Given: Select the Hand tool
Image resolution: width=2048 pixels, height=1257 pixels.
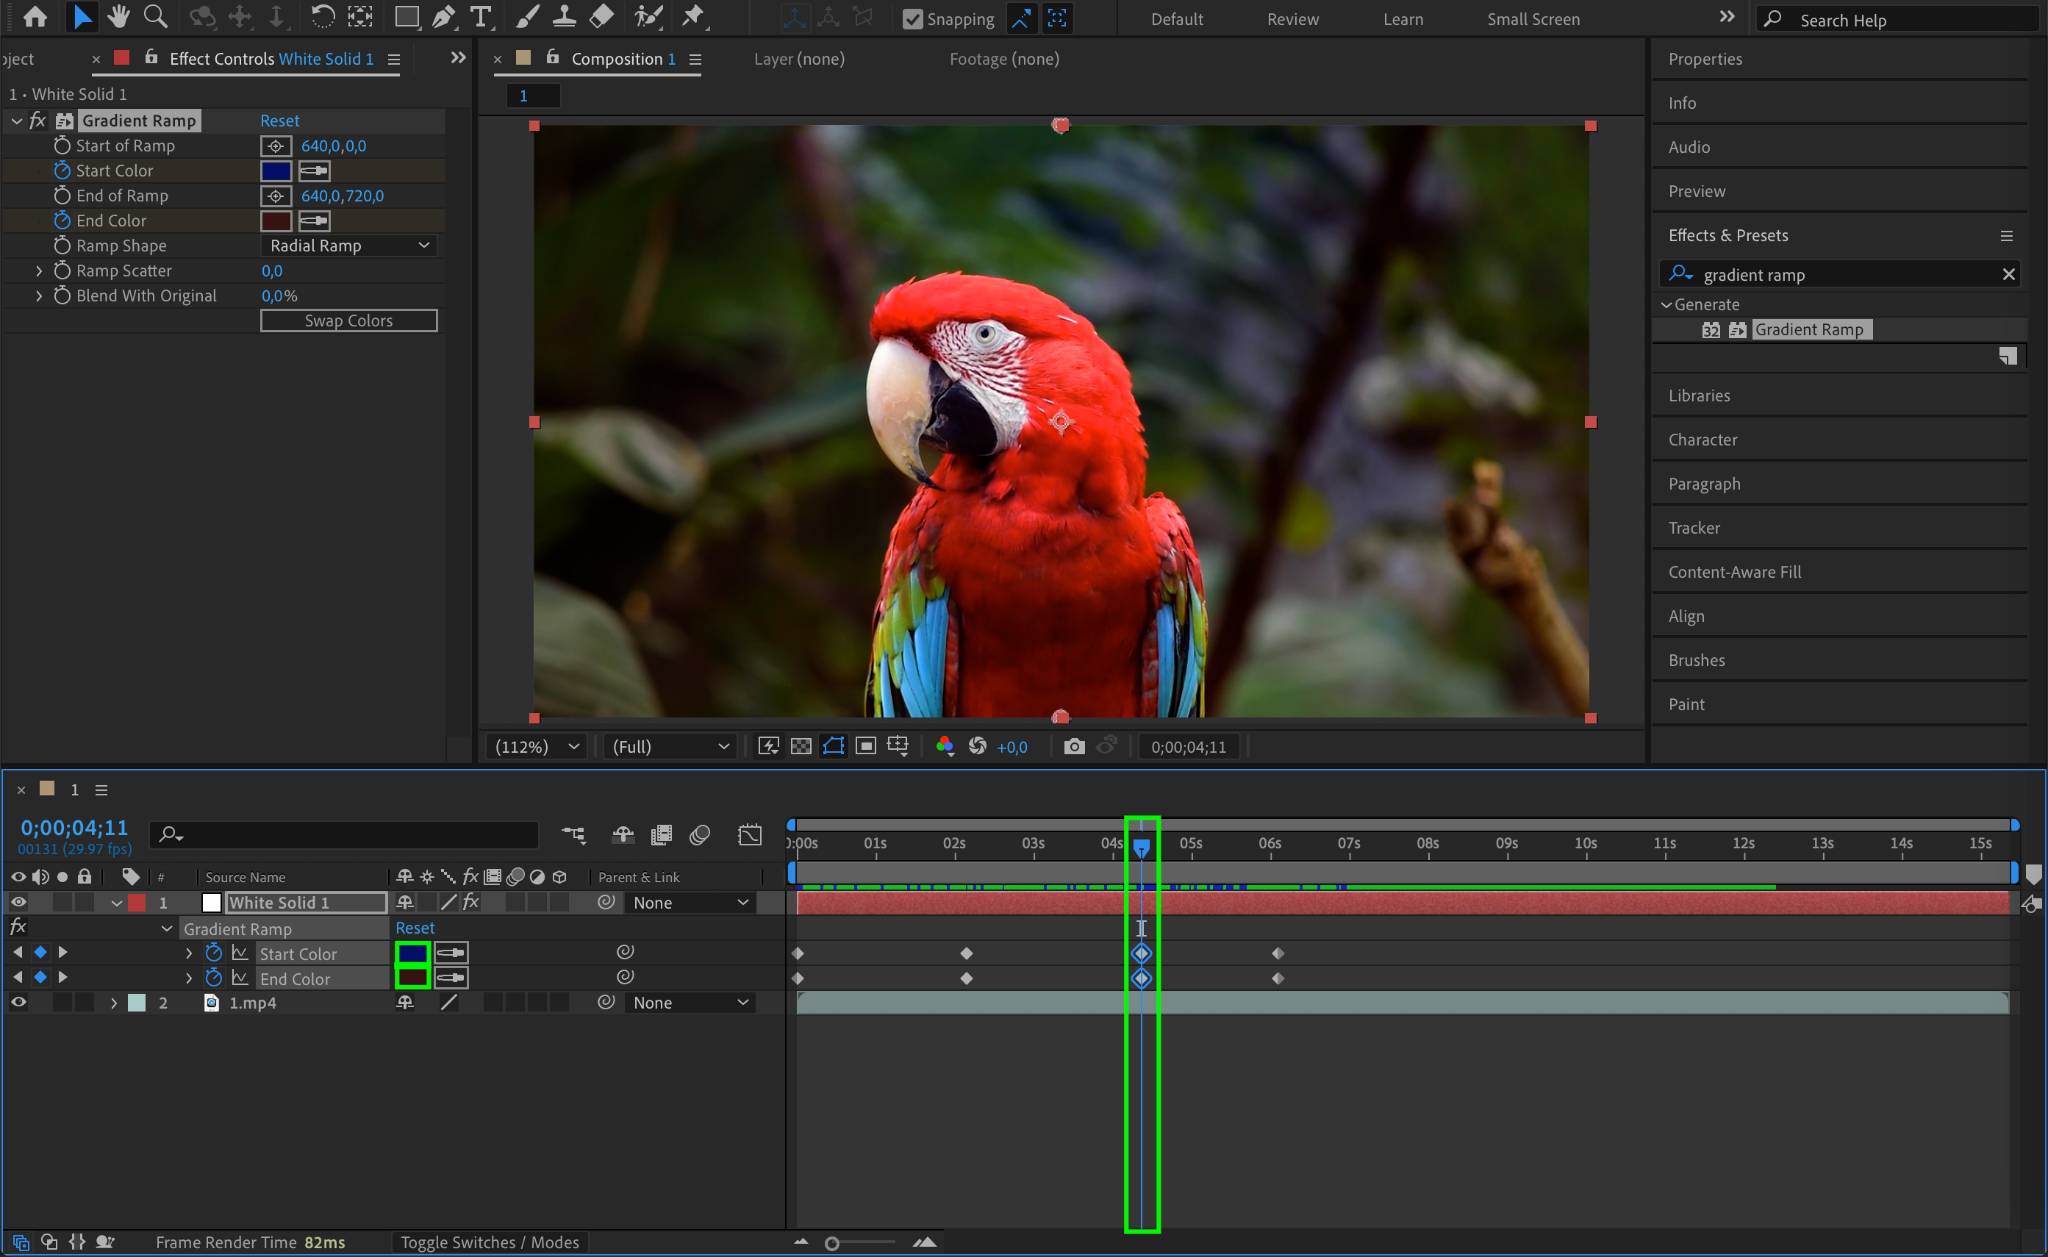Looking at the screenshot, I should click(x=119, y=17).
